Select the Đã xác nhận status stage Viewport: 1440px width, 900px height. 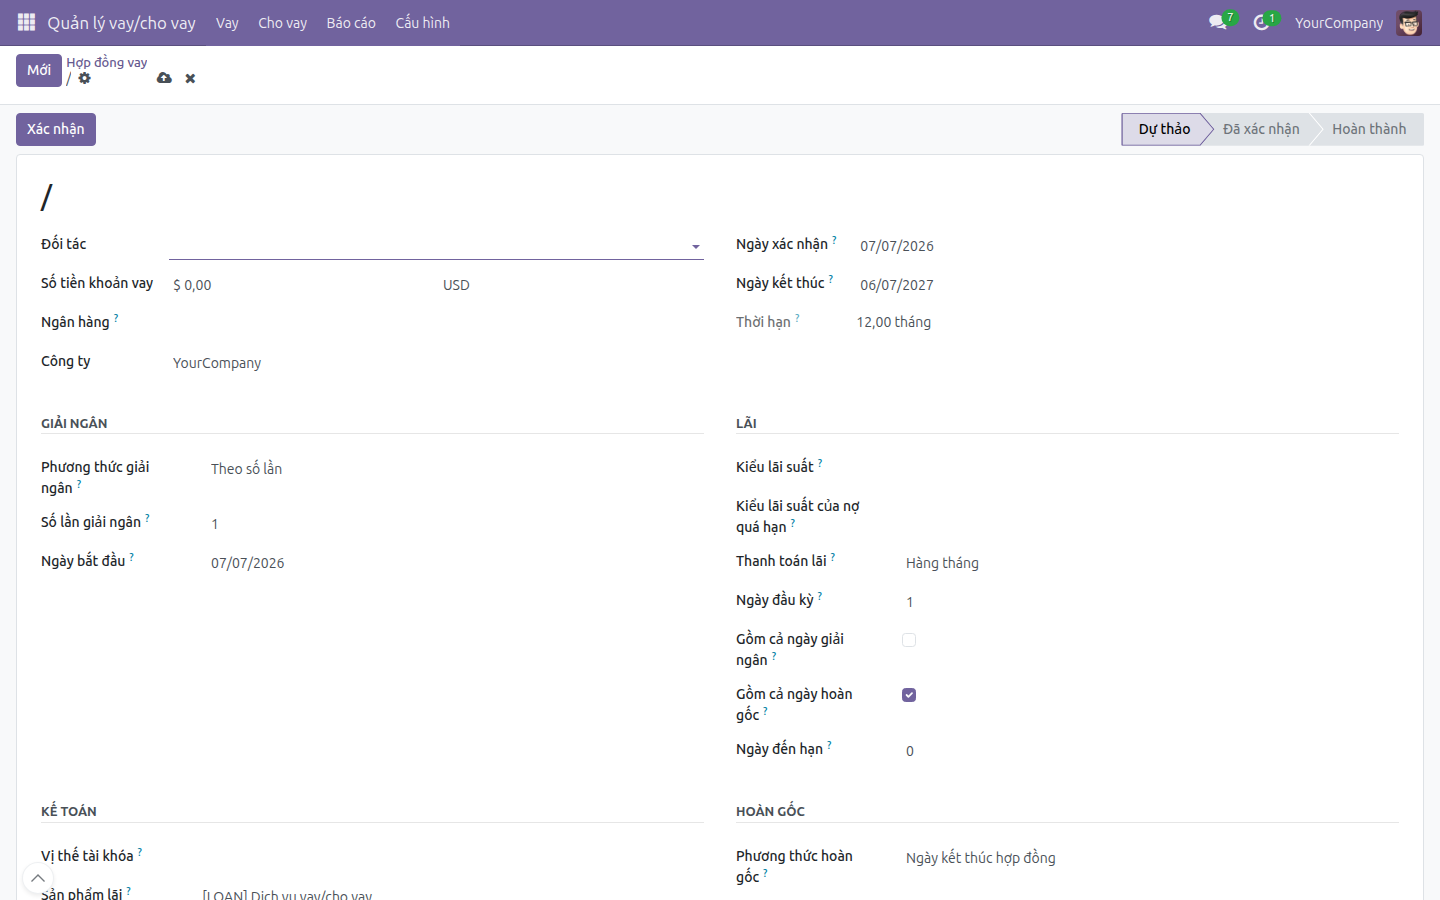point(1261,129)
